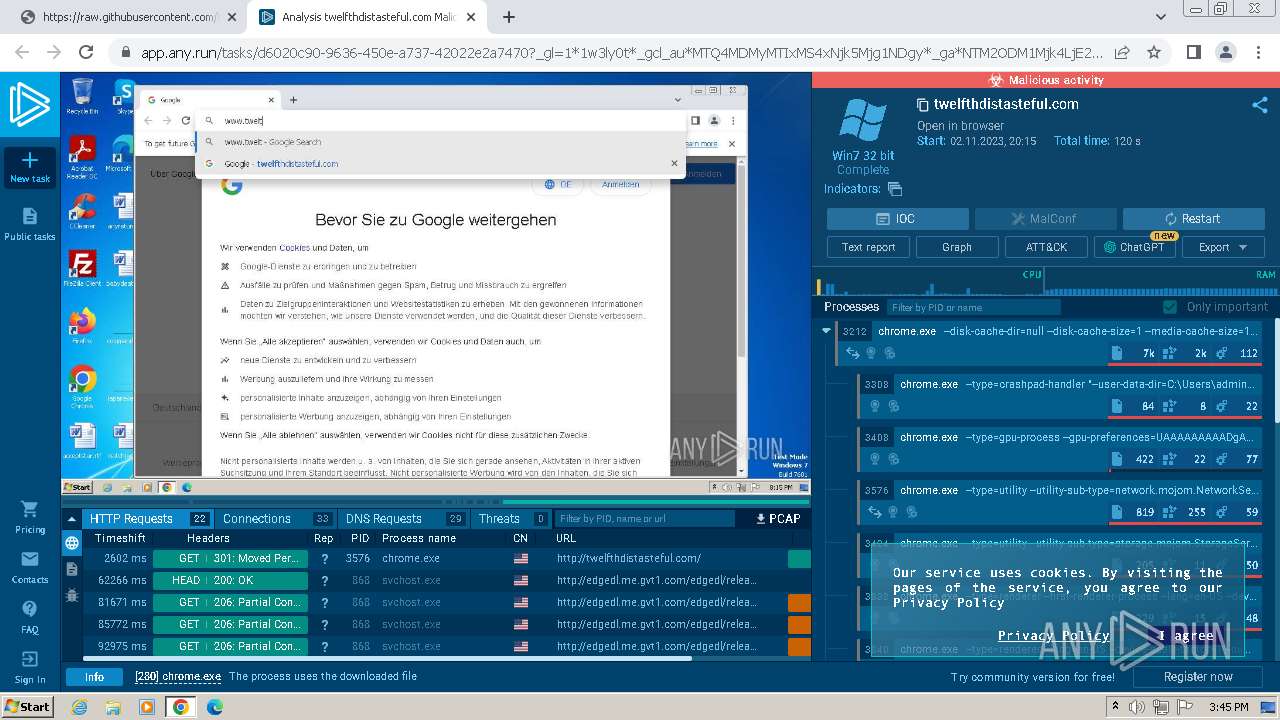Open the Text report
Image resolution: width=1280 pixels, height=720 pixels.
868,247
